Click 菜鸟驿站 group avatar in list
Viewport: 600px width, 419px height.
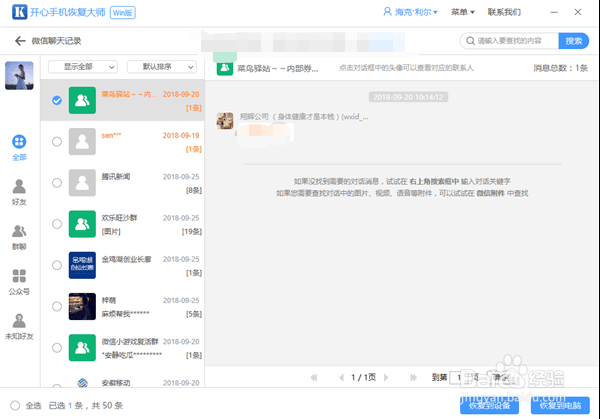tap(82, 100)
